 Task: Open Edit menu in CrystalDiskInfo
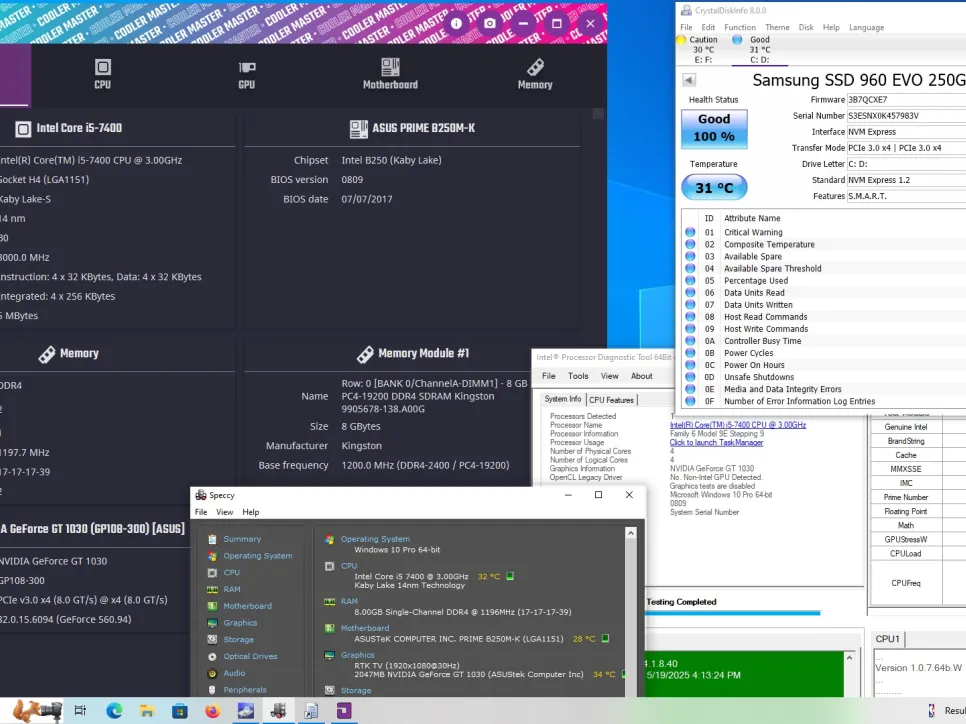pyautogui.click(x=708, y=27)
